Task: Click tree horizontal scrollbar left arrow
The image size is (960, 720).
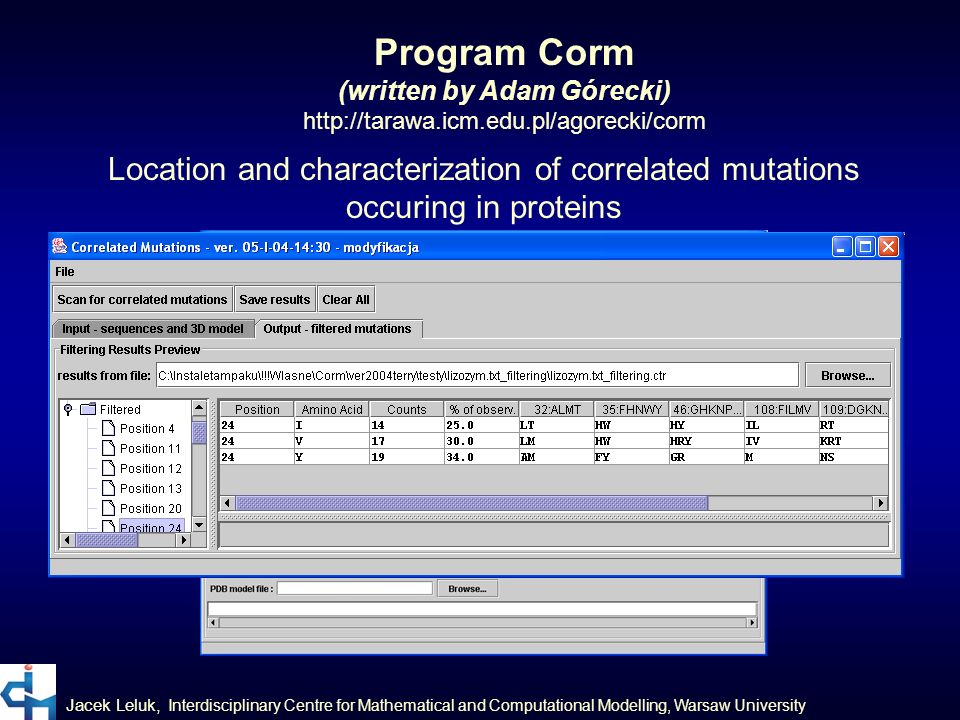Action: (x=67, y=540)
